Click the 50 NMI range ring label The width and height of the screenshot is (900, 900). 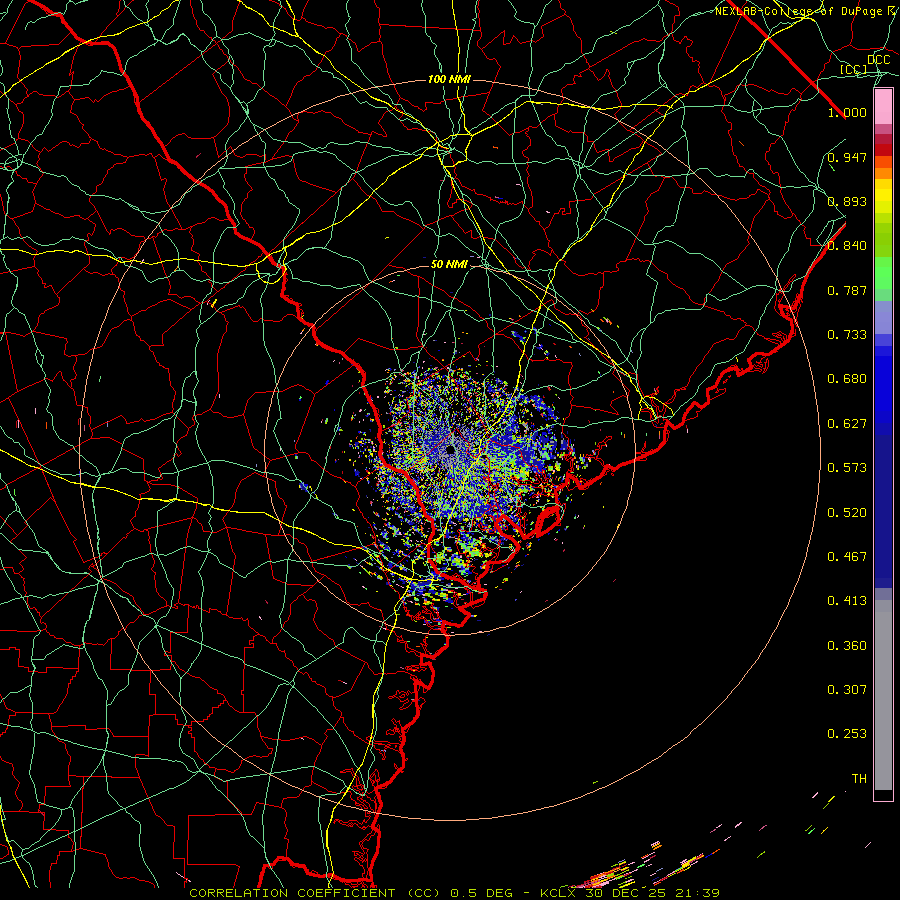[x=449, y=265]
